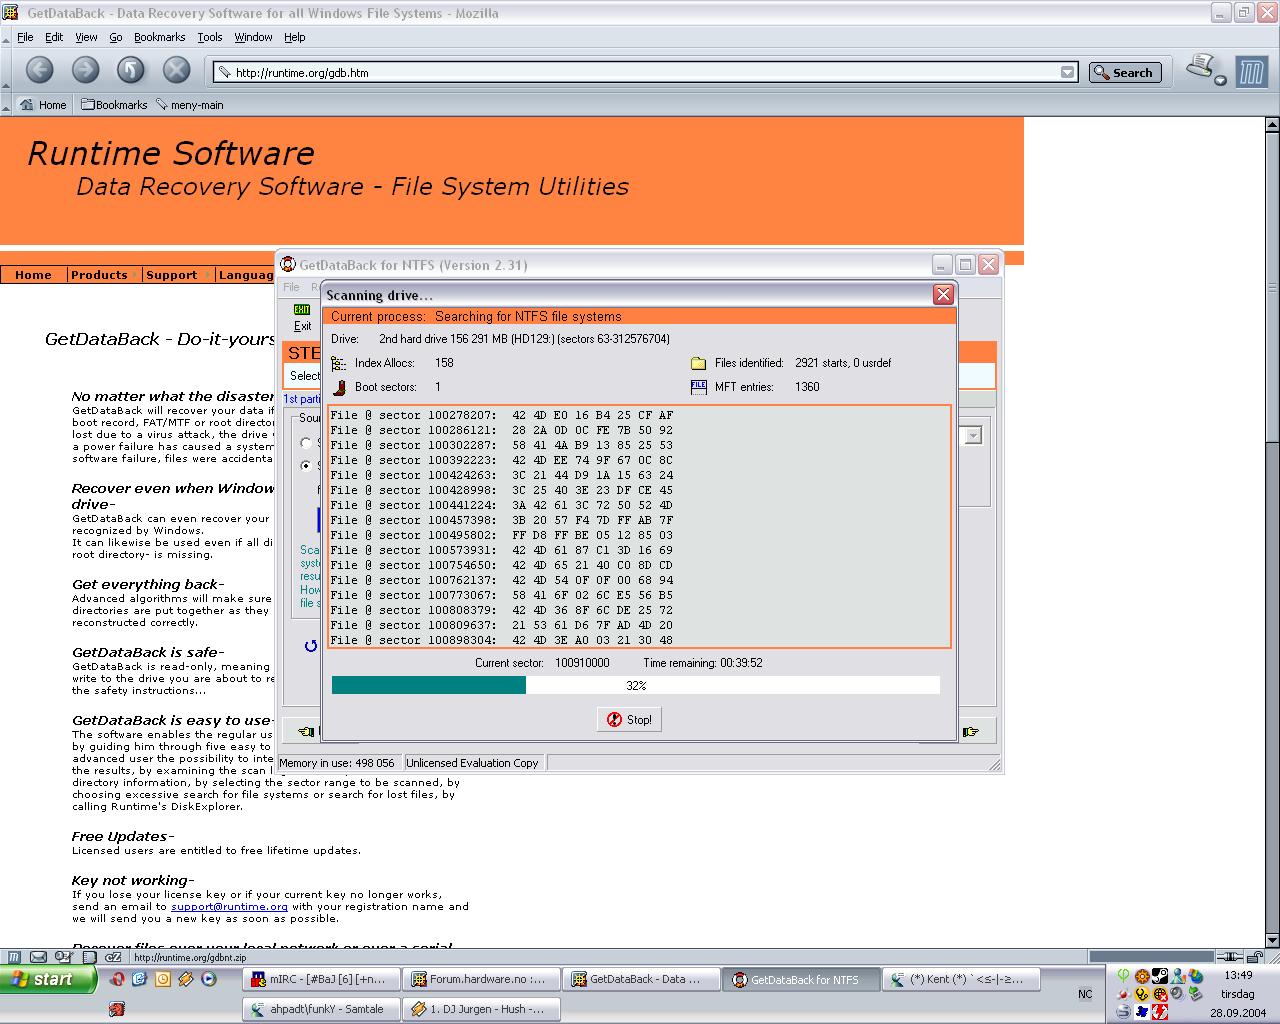This screenshot has width=1280, height=1024.
Task: Open the support@runtime.org email link
Action: 229,907
